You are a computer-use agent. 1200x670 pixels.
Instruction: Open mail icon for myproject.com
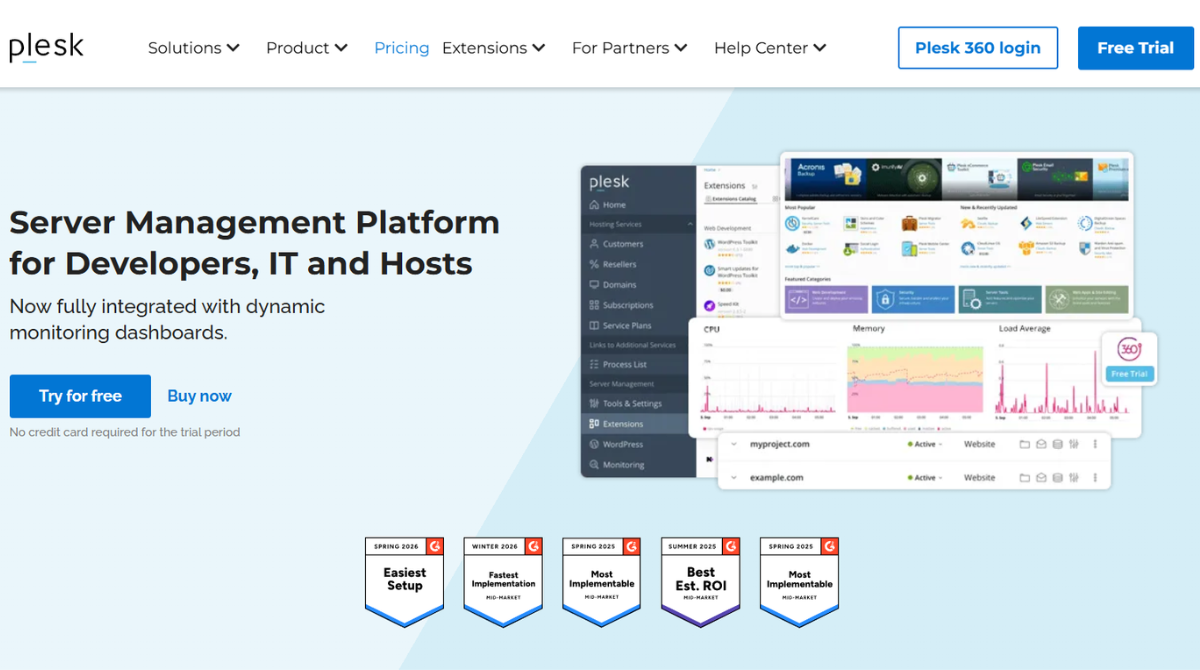pyautogui.click(x=1041, y=444)
